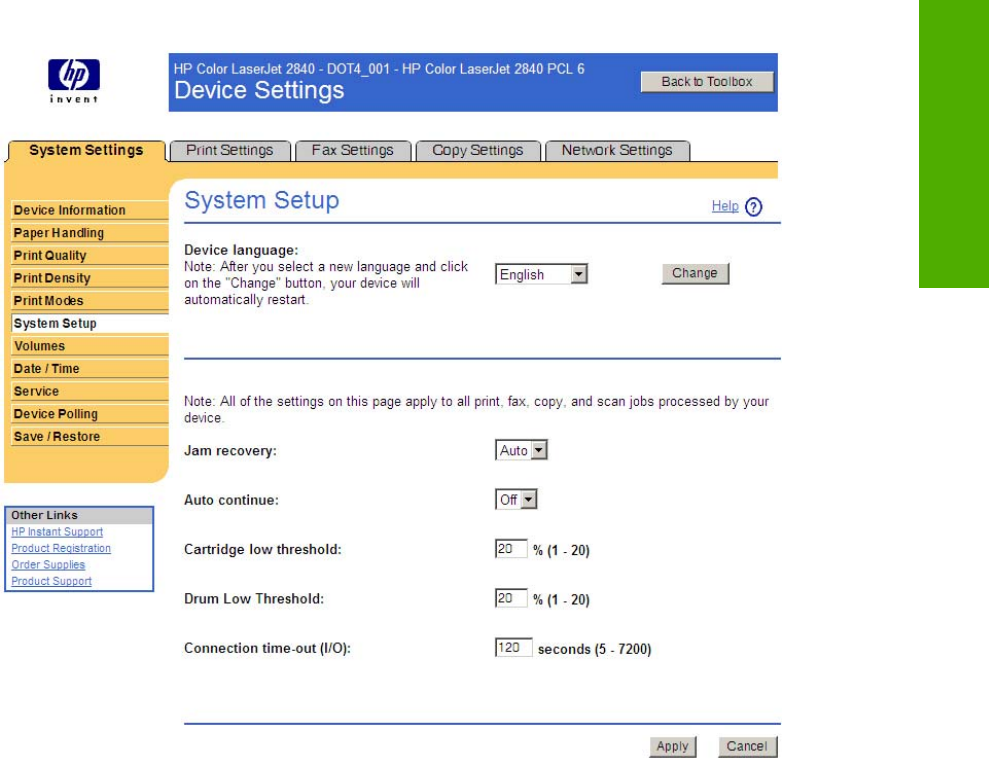Image resolution: width=989 pixels, height=765 pixels.
Task: Click the 'Auto continue:' label
Action: [x=231, y=500]
